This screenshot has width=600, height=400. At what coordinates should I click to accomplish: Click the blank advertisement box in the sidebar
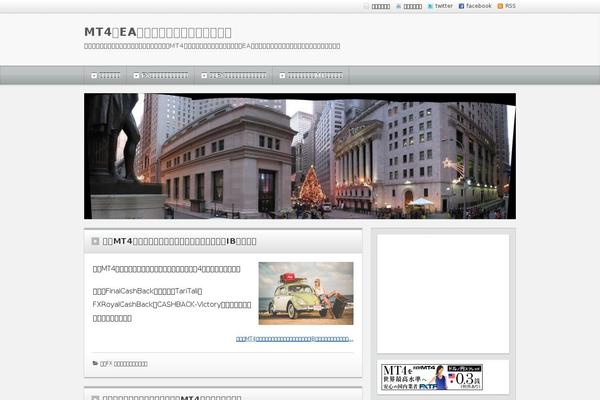(x=443, y=294)
